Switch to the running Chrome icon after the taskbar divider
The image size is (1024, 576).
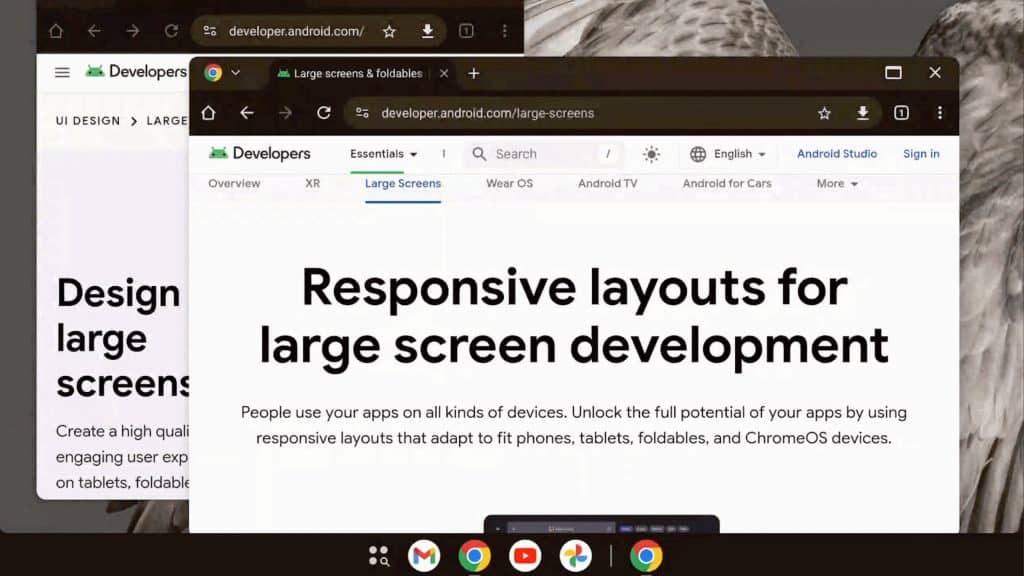[646, 556]
